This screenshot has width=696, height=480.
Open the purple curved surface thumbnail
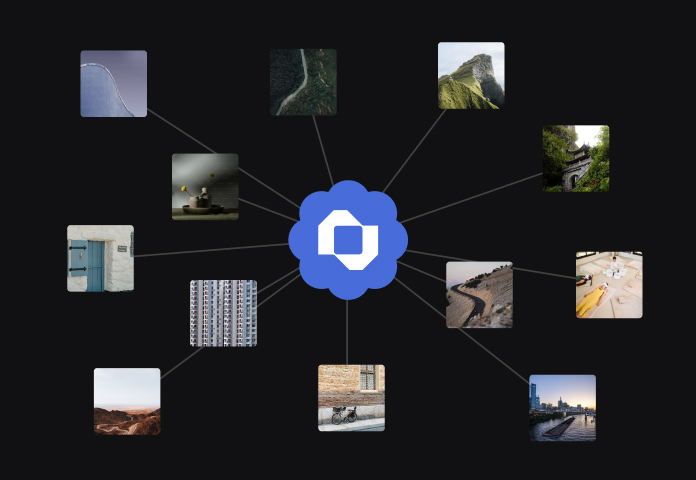click(114, 83)
